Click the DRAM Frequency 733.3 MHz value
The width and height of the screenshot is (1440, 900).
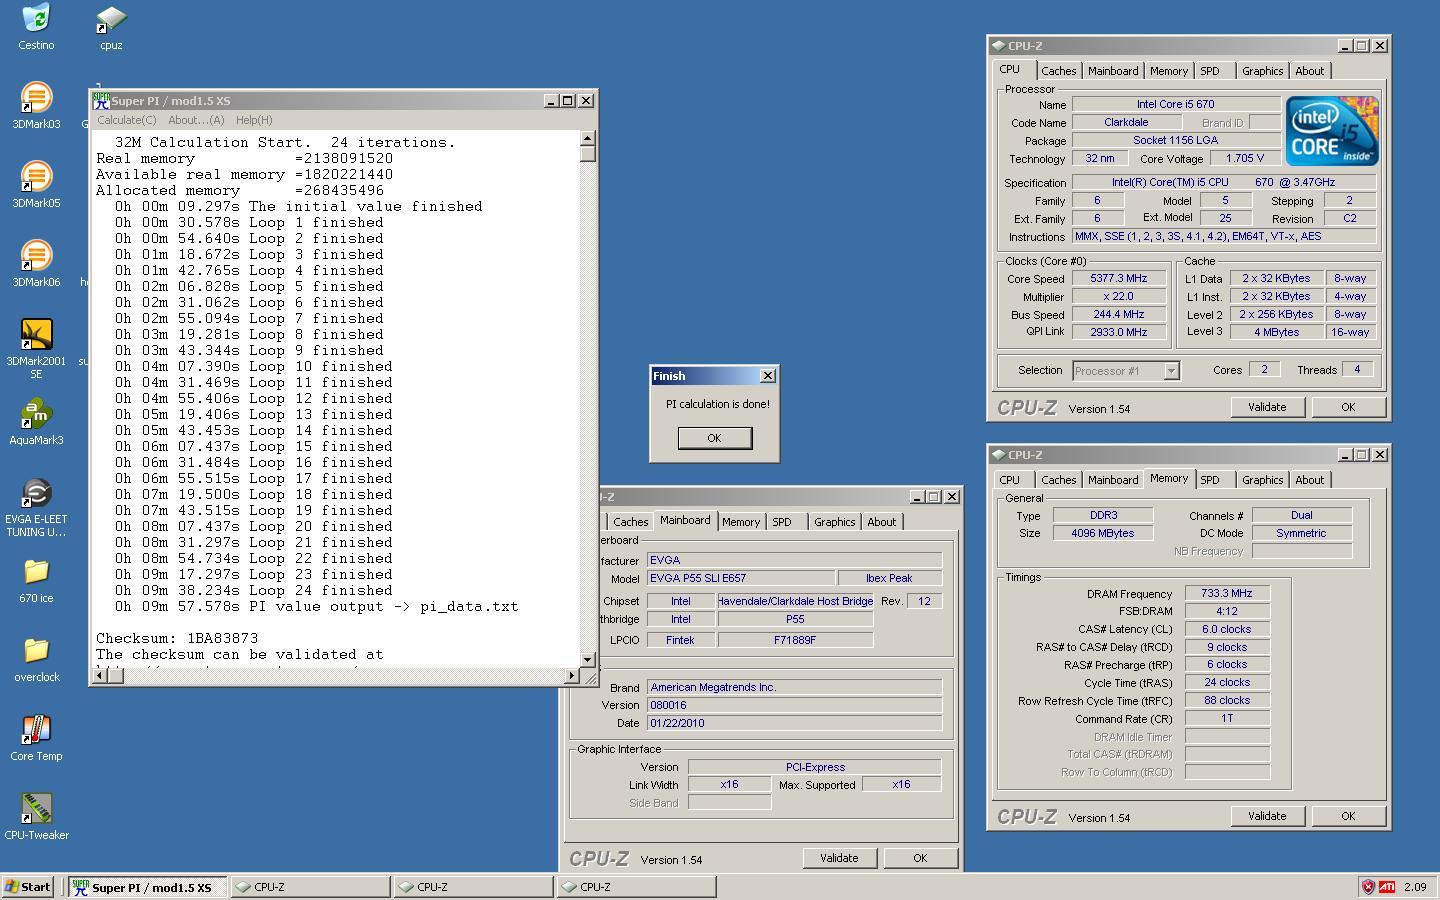pos(1227,594)
